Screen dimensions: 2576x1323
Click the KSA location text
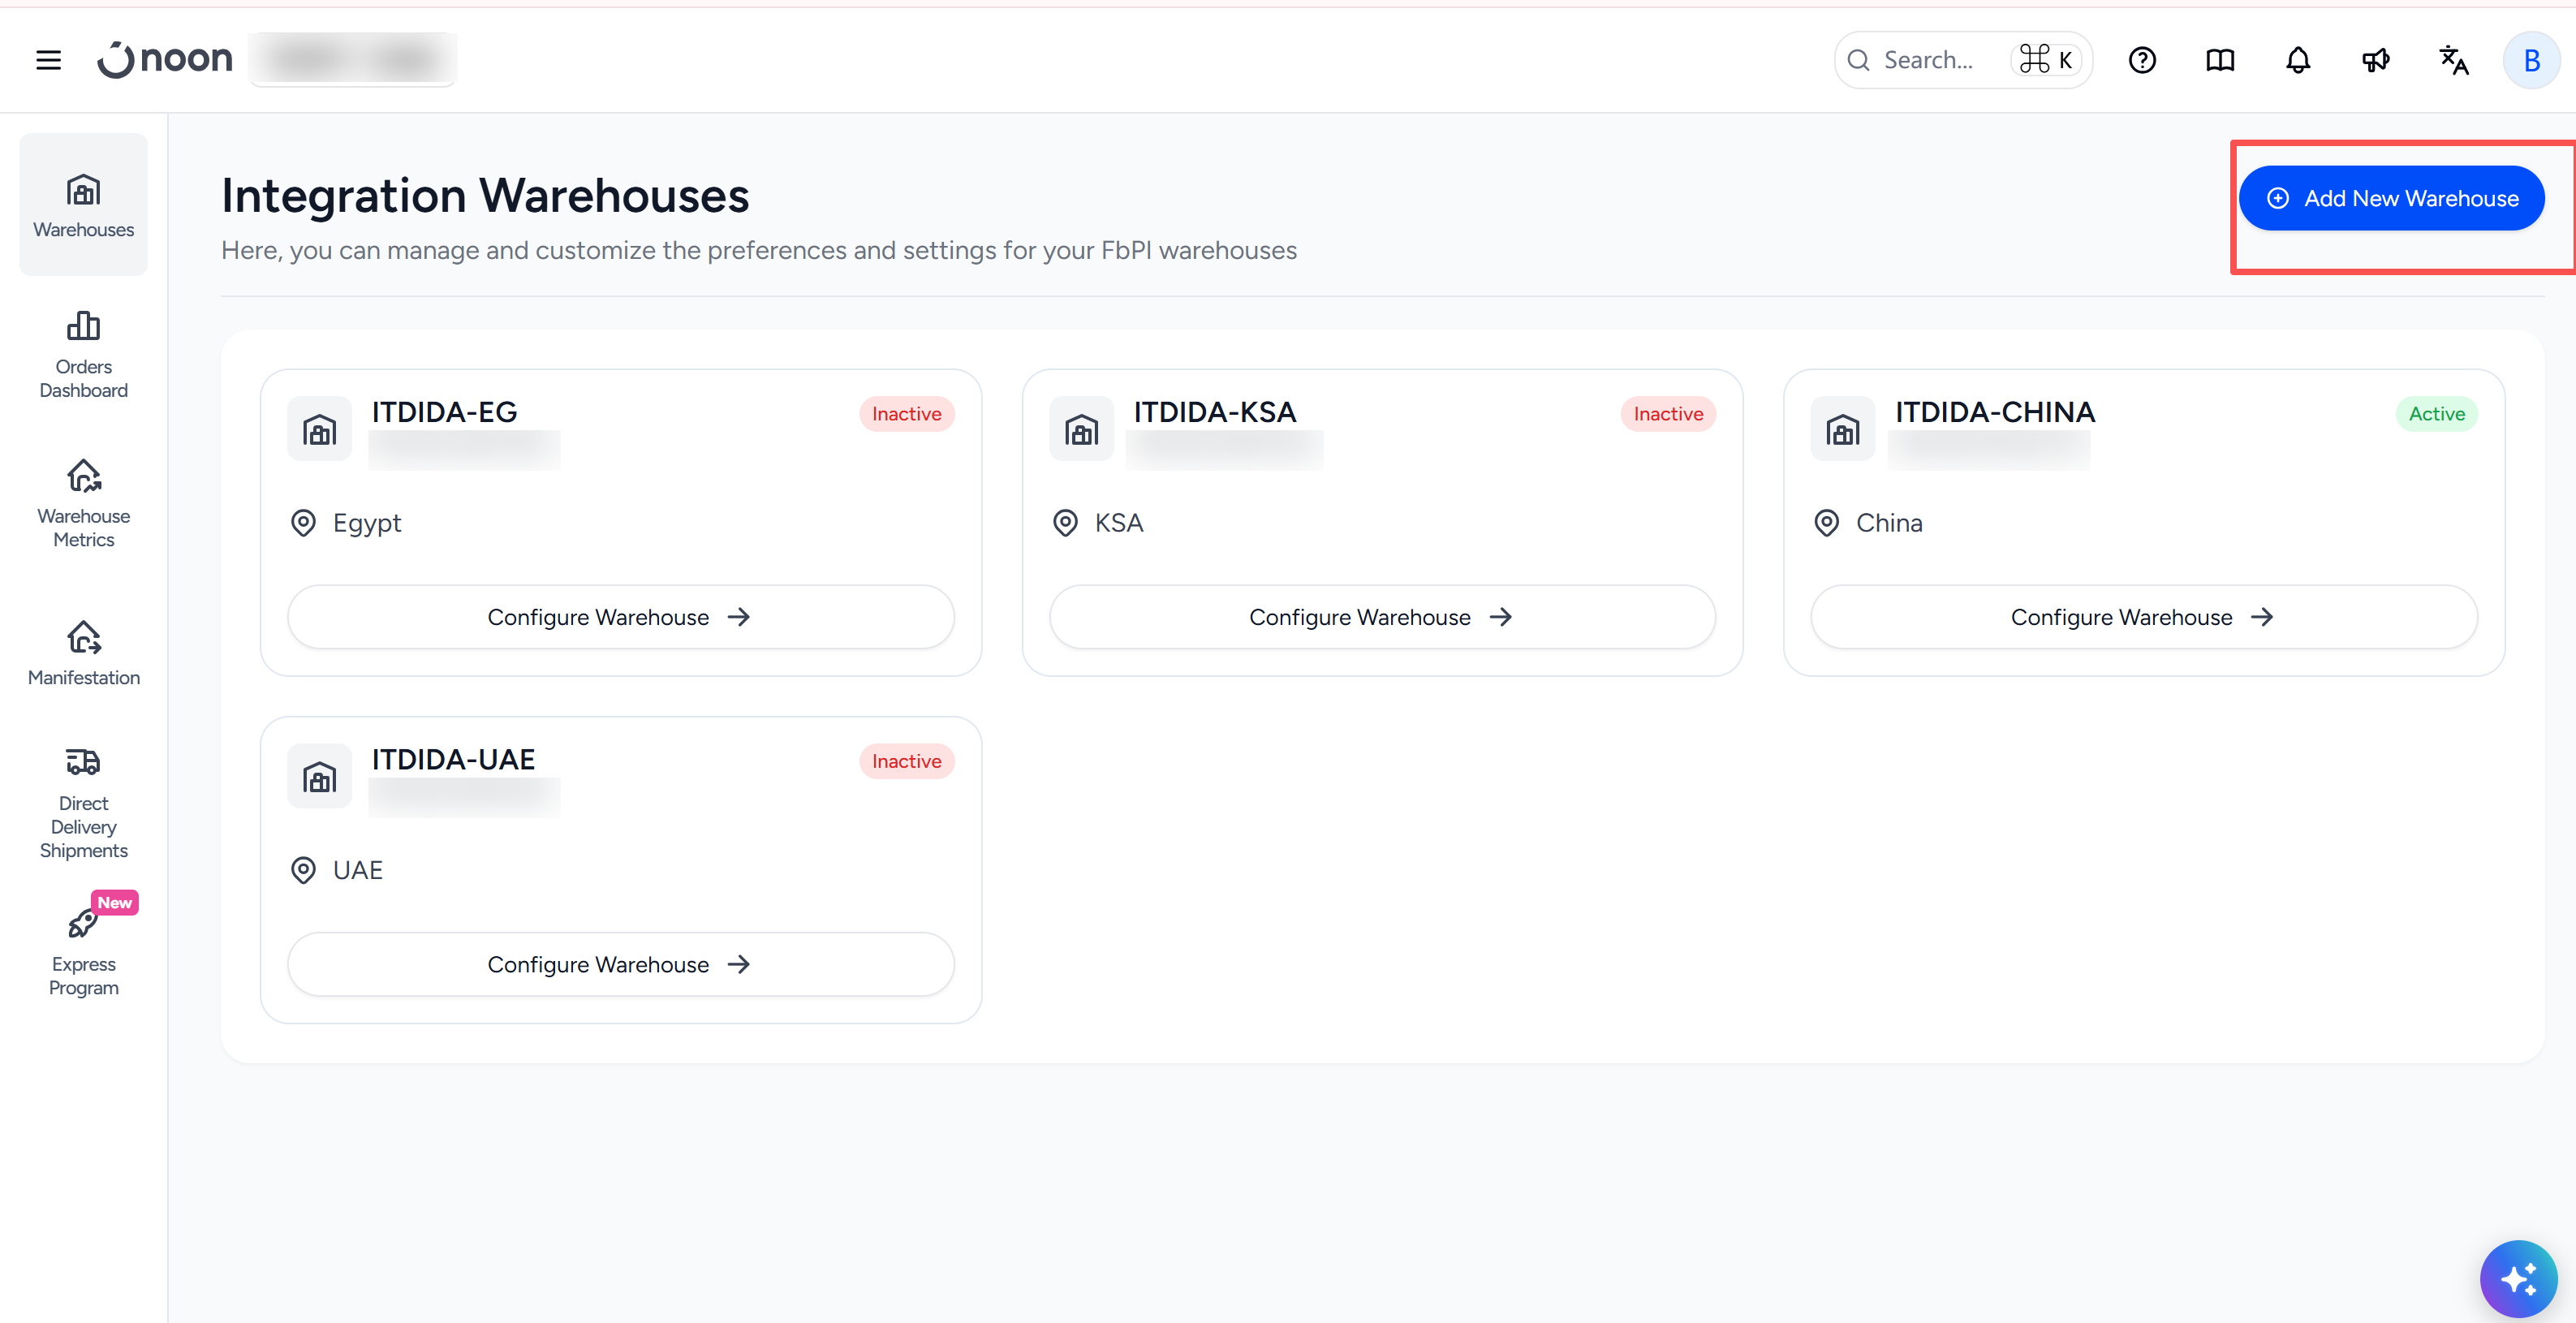click(x=1119, y=523)
